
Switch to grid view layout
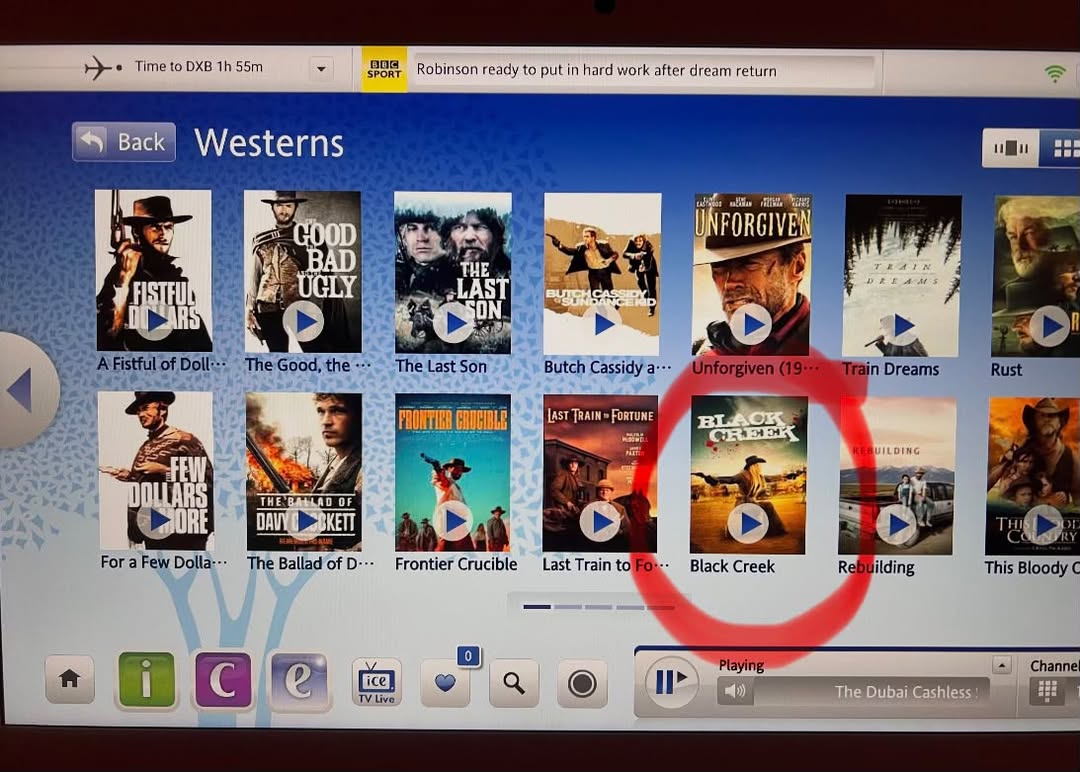click(x=1061, y=148)
